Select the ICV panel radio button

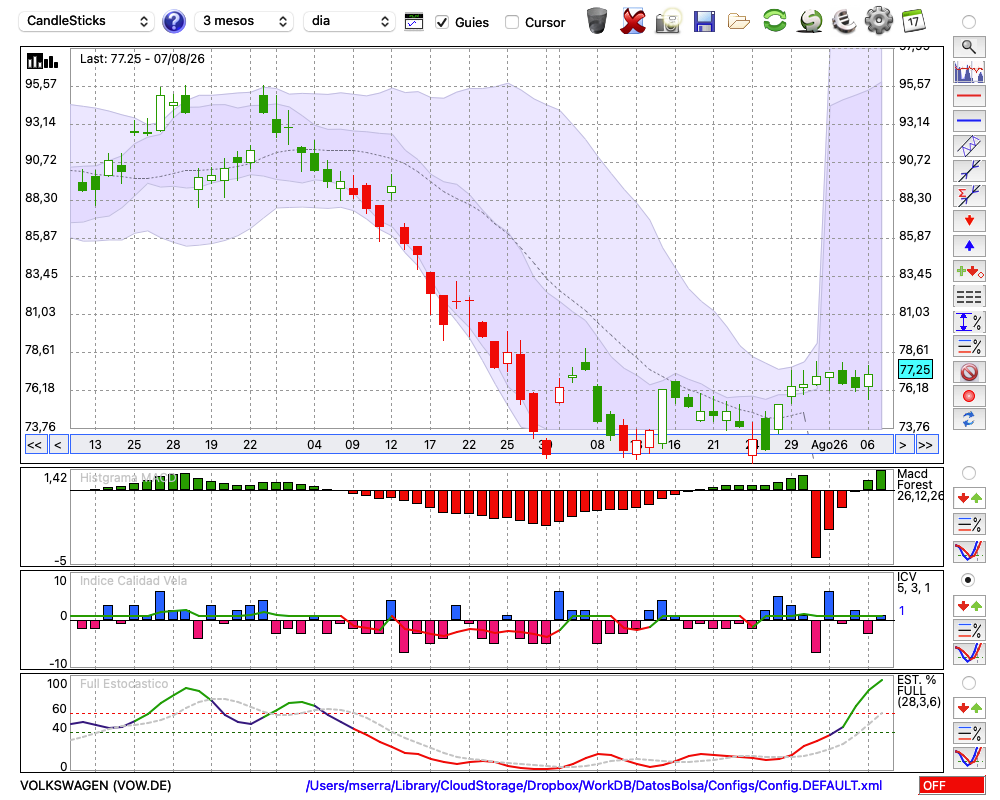click(968, 580)
